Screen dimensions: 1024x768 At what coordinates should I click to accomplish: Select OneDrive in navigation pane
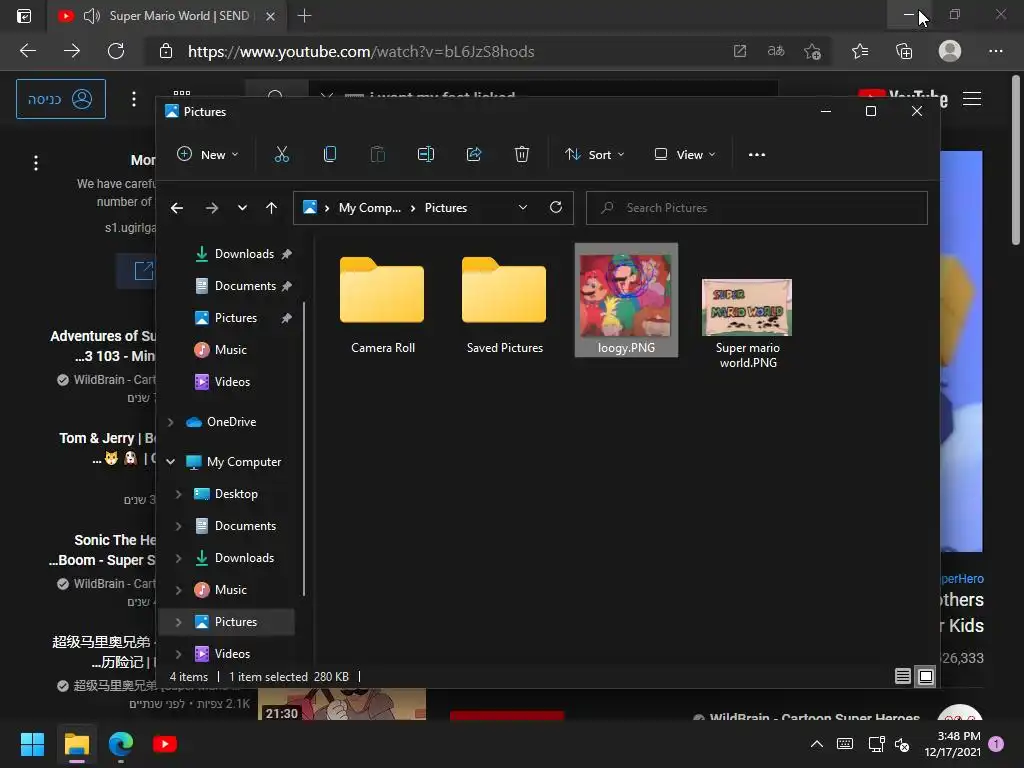coord(231,422)
